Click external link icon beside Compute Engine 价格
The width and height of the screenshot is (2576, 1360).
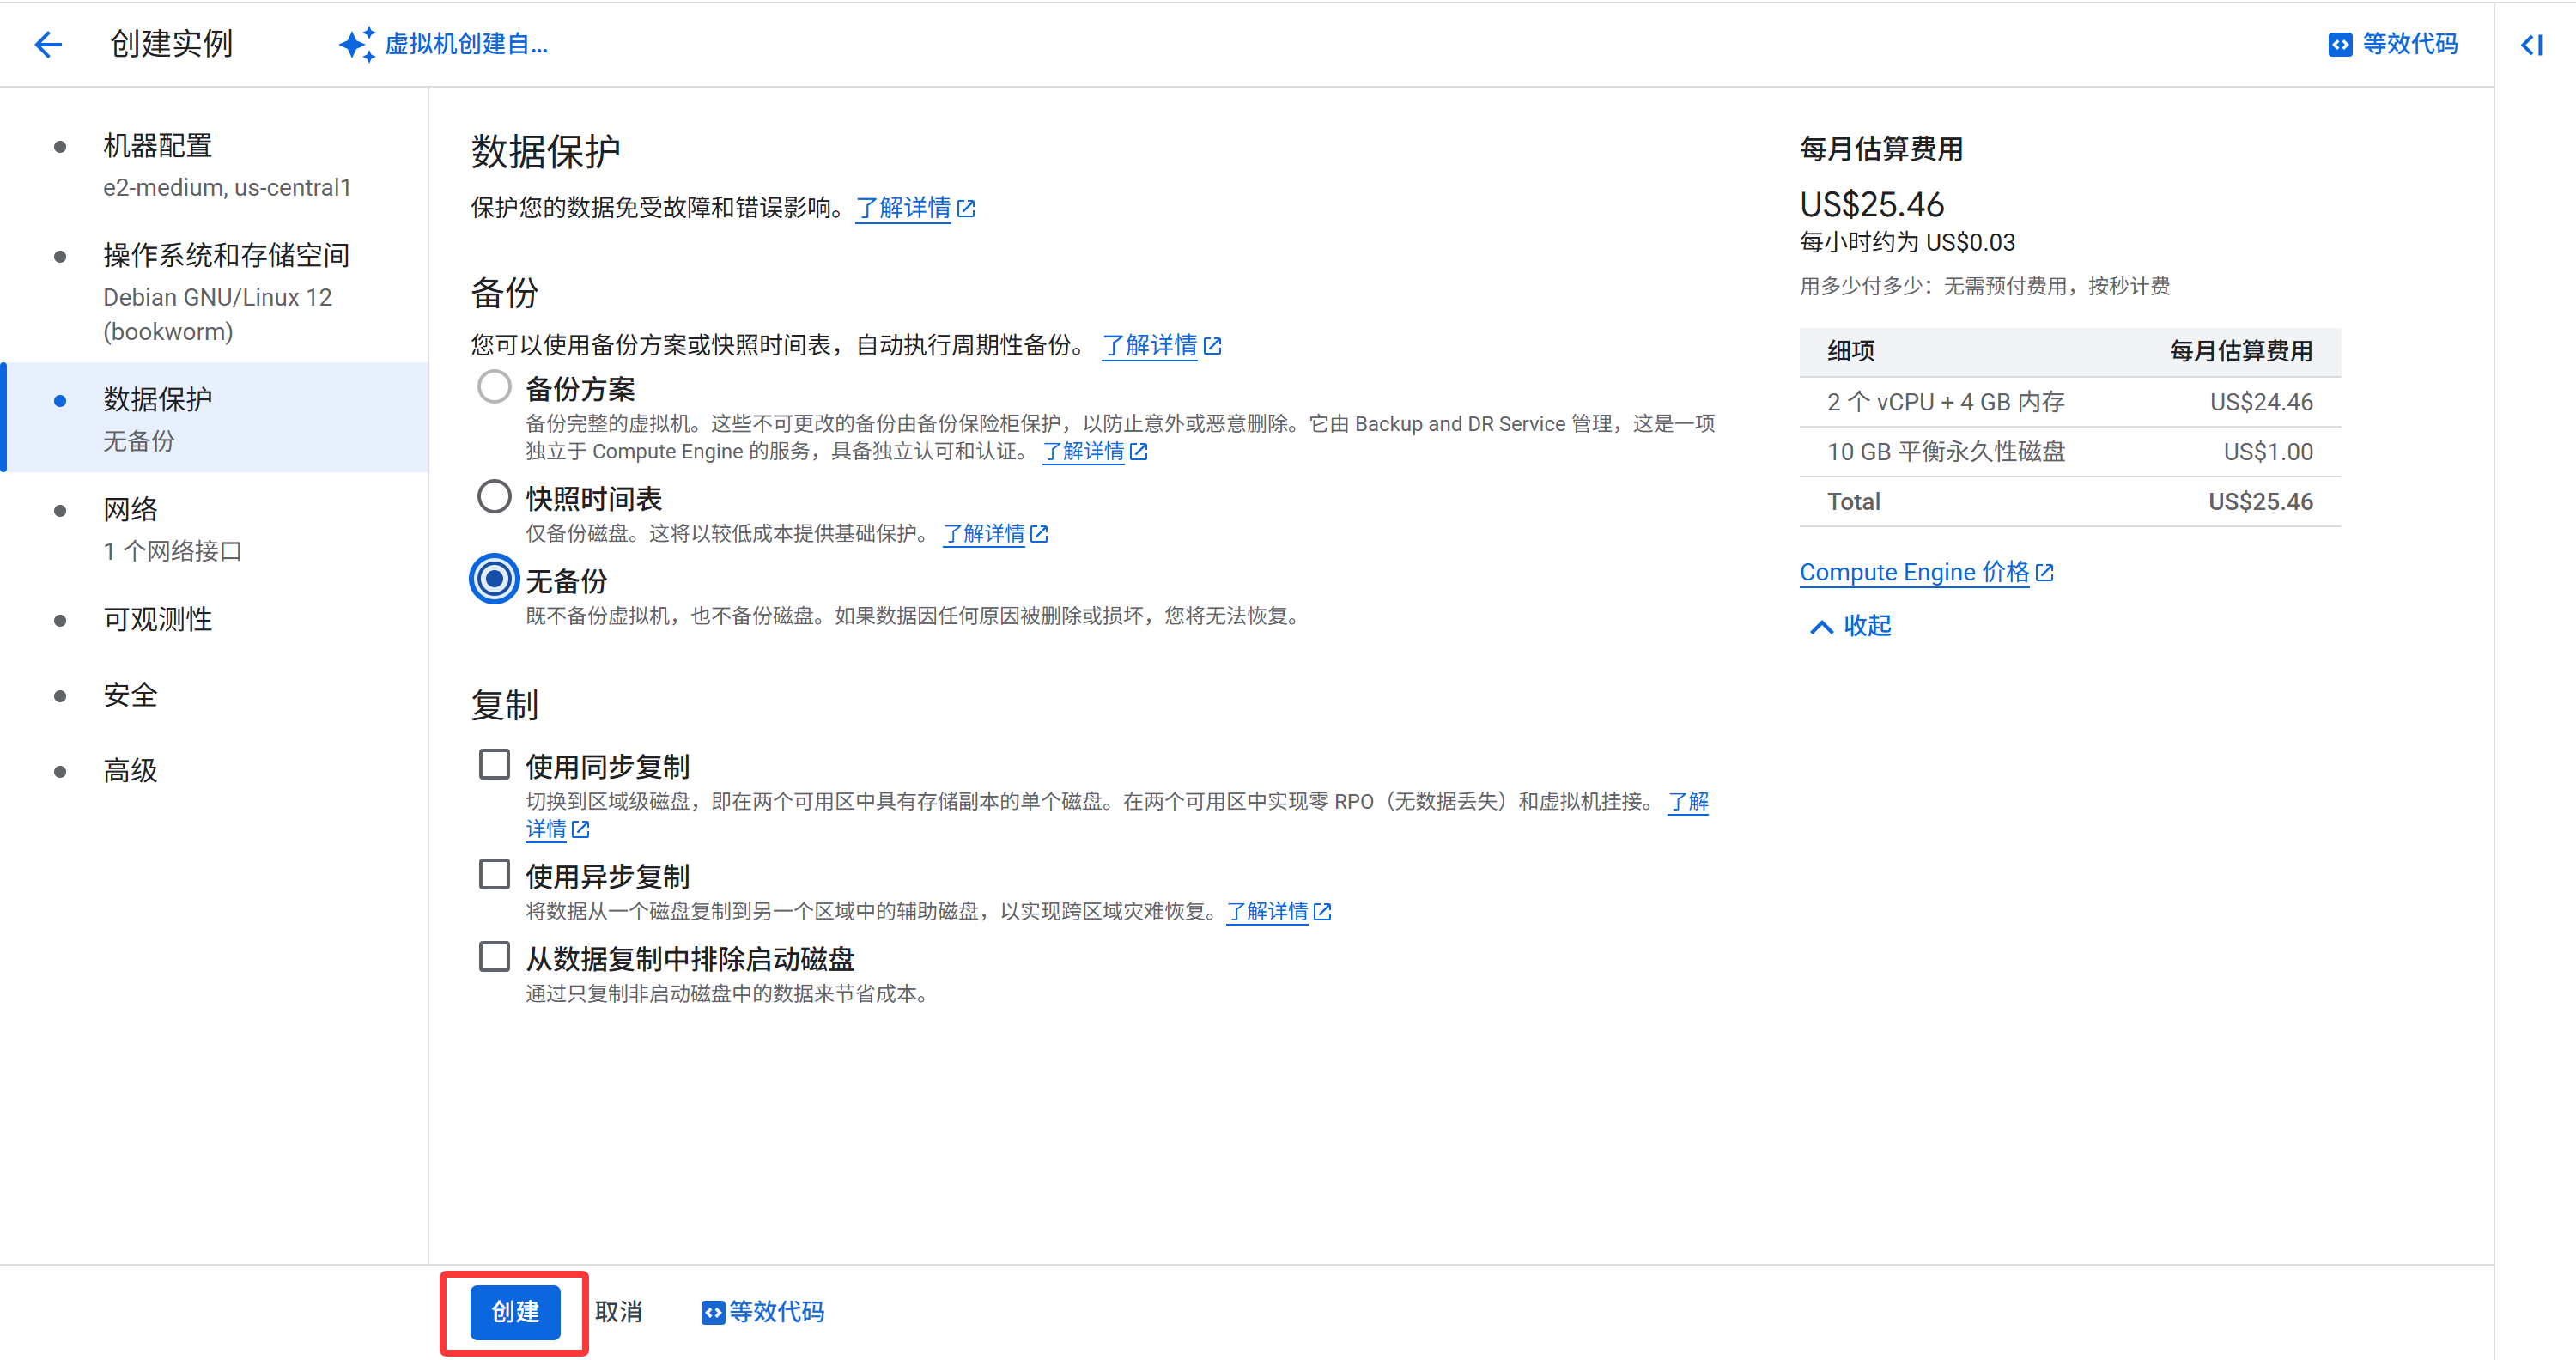[2044, 572]
